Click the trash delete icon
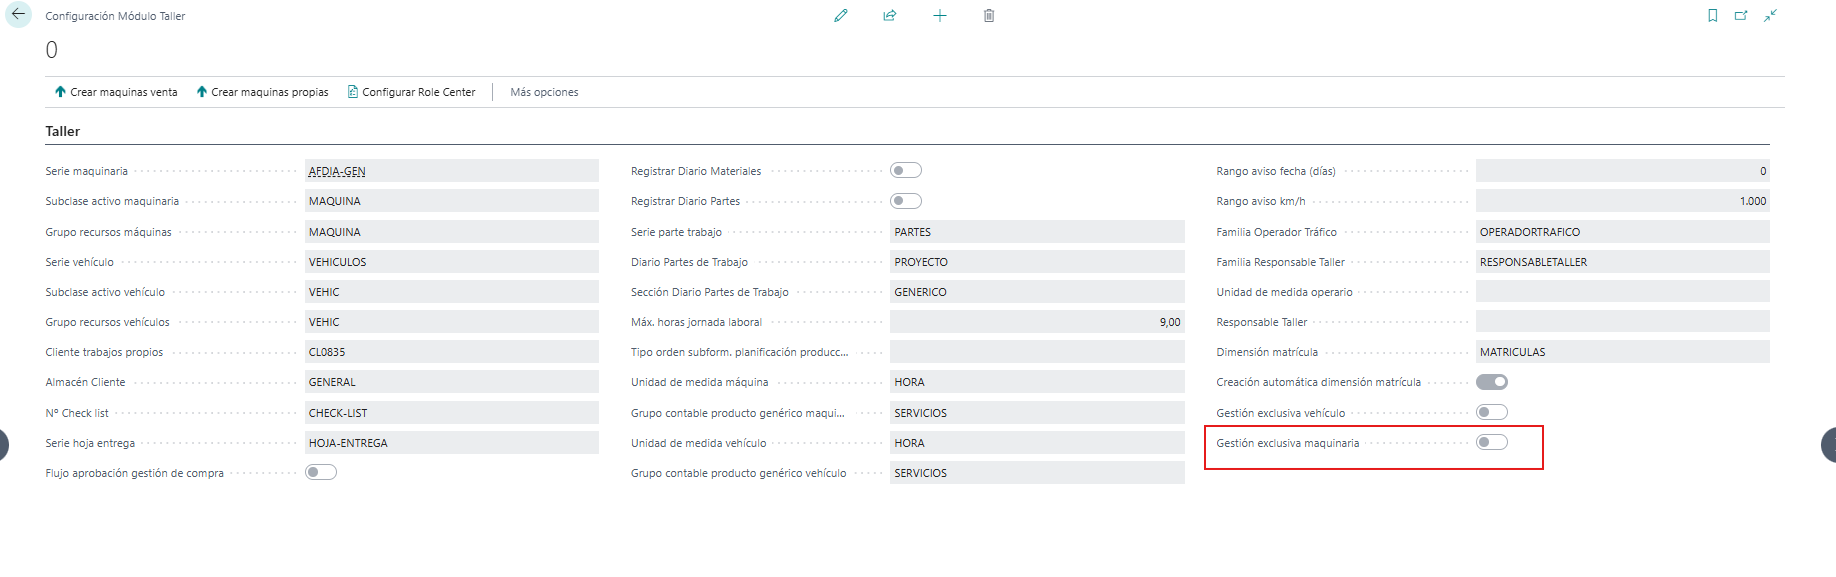The width and height of the screenshot is (1836, 577). tap(989, 16)
